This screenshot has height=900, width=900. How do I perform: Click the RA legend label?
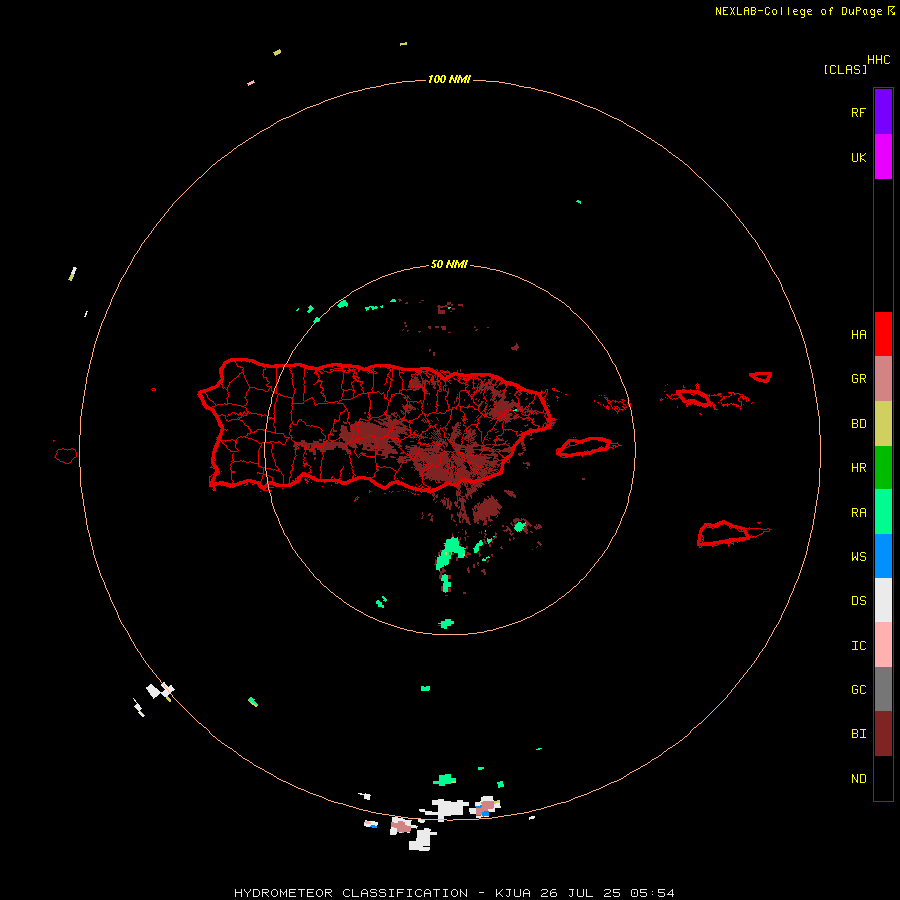[x=858, y=512]
